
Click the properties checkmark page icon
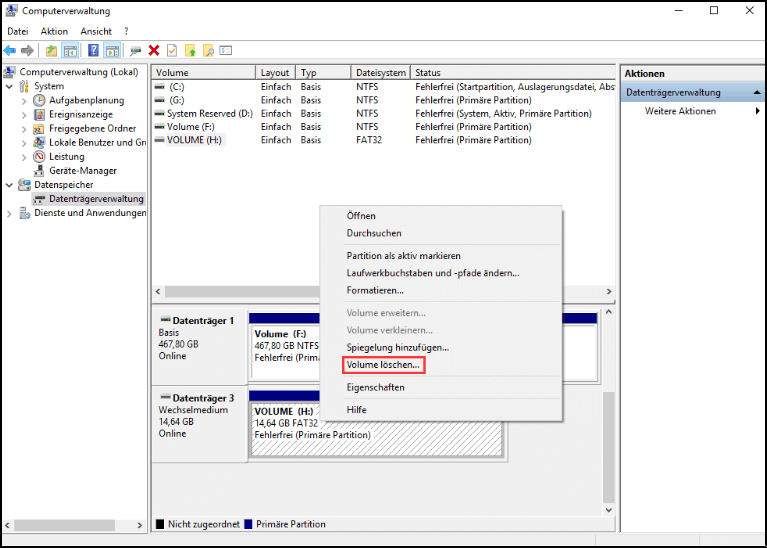(x=172, y=50)
